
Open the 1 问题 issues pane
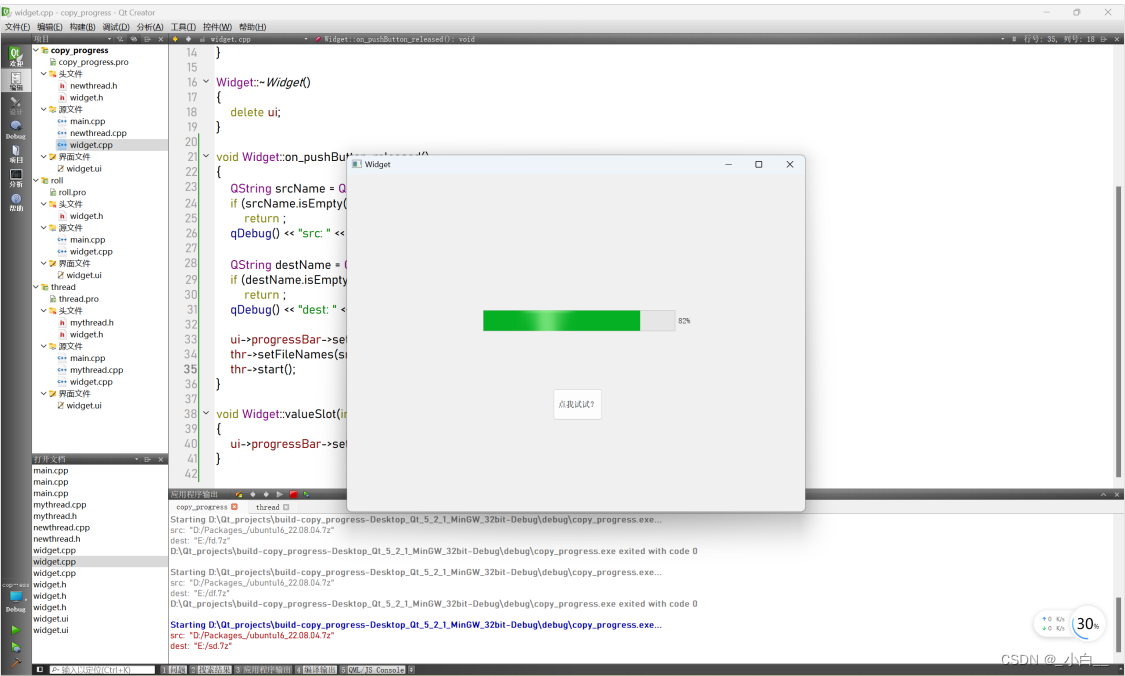[174, 670]
